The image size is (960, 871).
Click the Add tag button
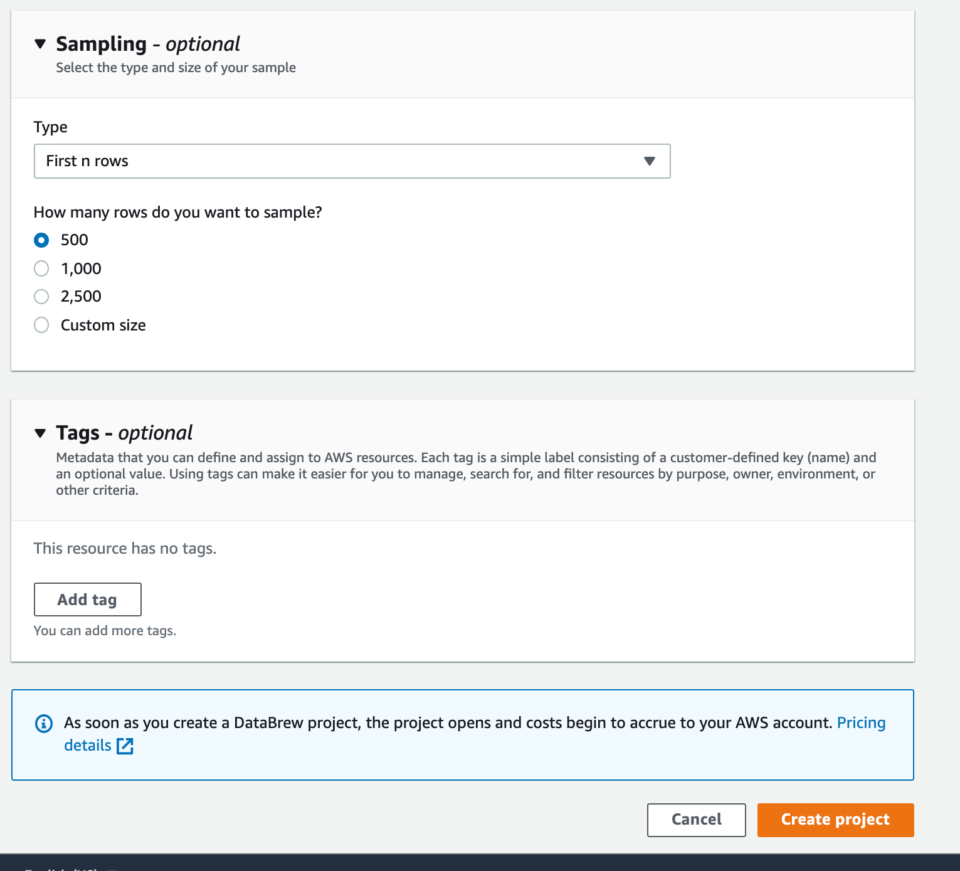click(87, 598)
